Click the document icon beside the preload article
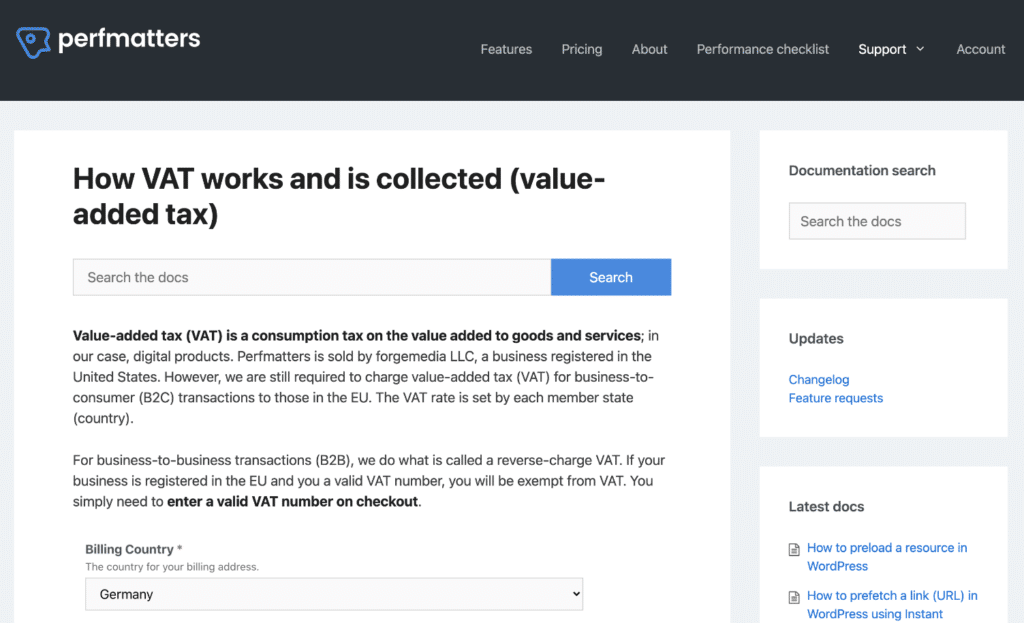Screen dimensions: 1024x623 click(795, 549)
